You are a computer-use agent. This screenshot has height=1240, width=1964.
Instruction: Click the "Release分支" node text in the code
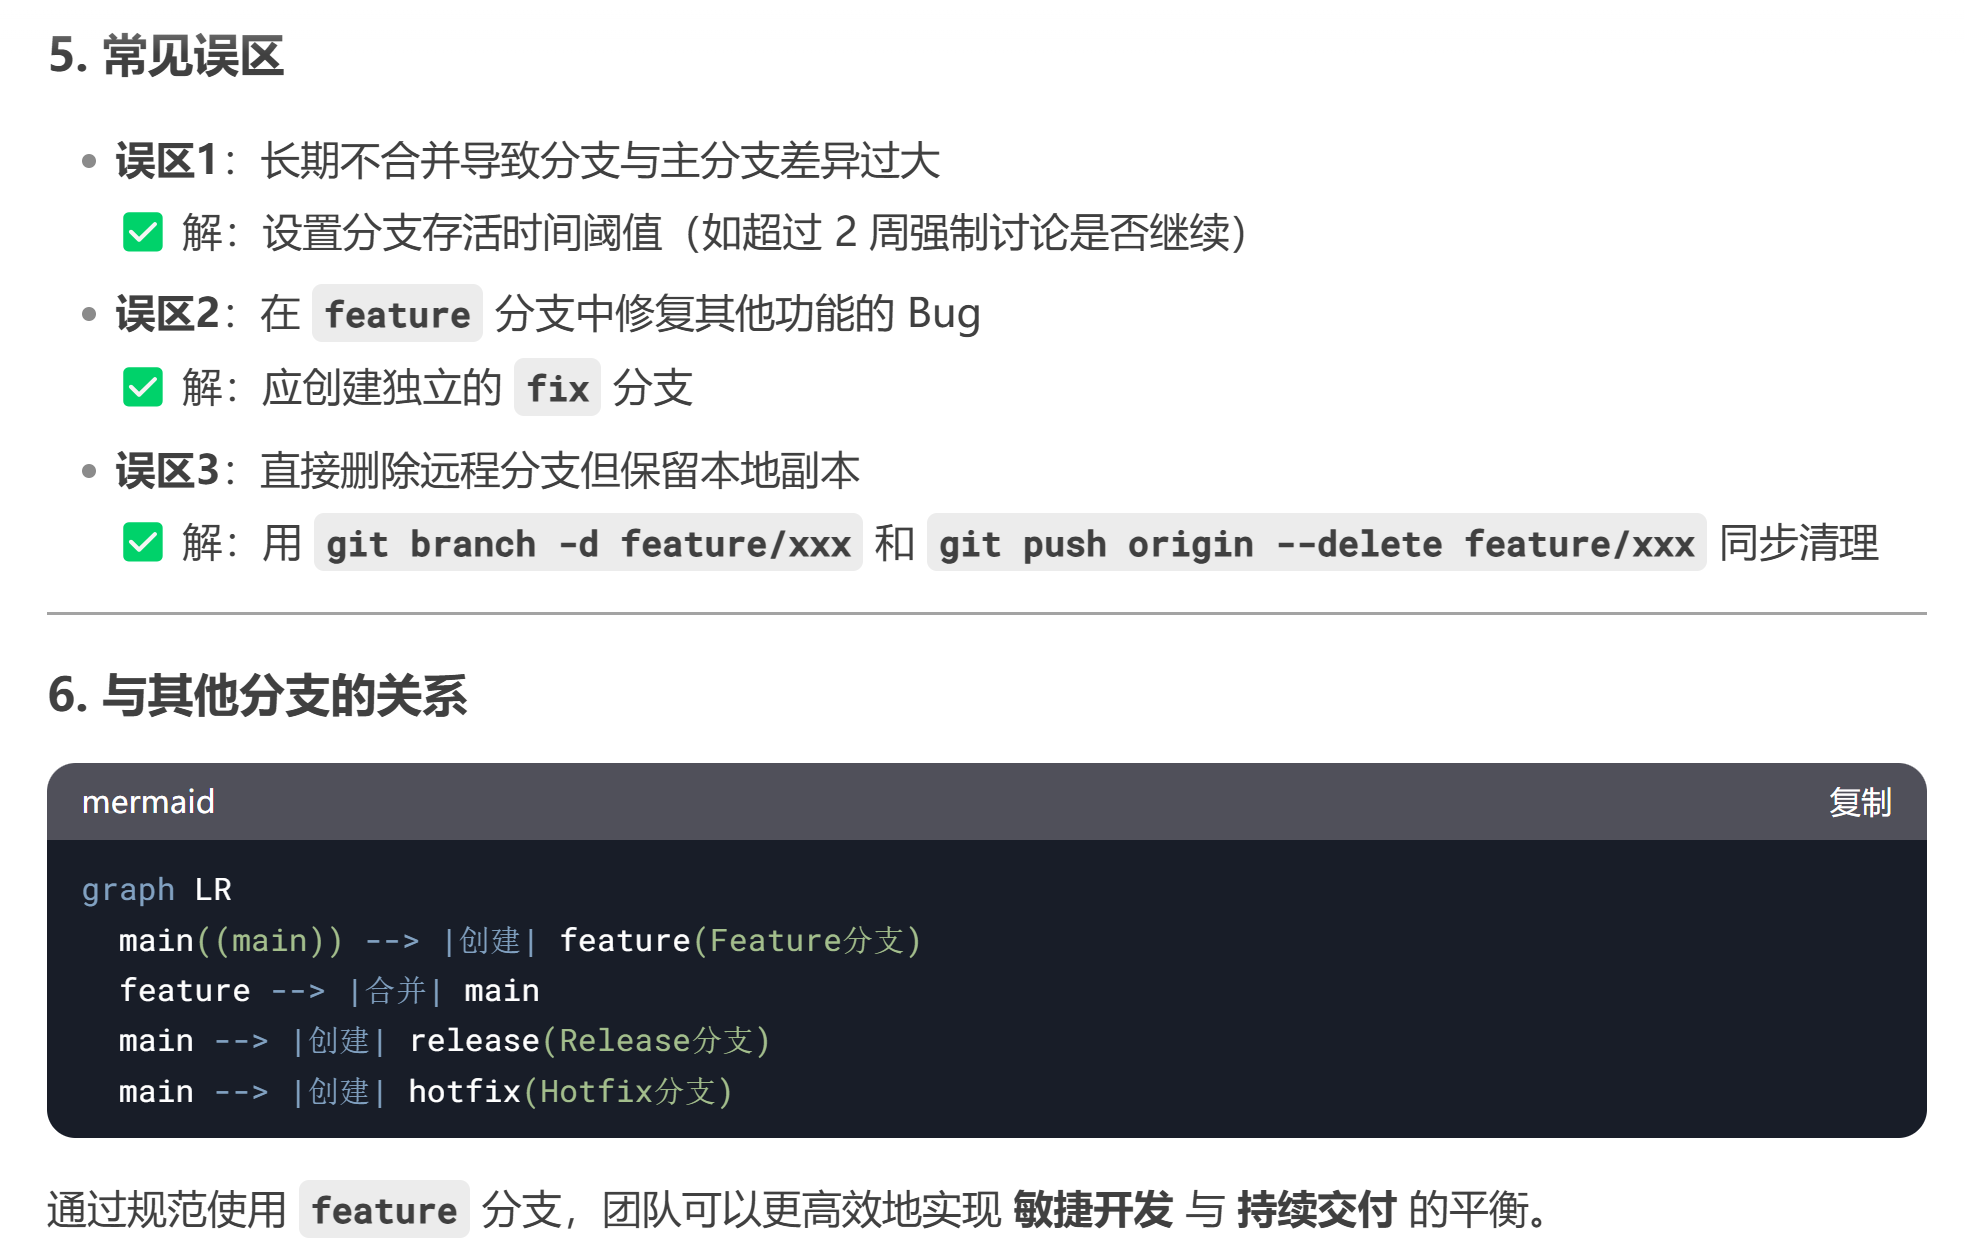[655, 1040]
